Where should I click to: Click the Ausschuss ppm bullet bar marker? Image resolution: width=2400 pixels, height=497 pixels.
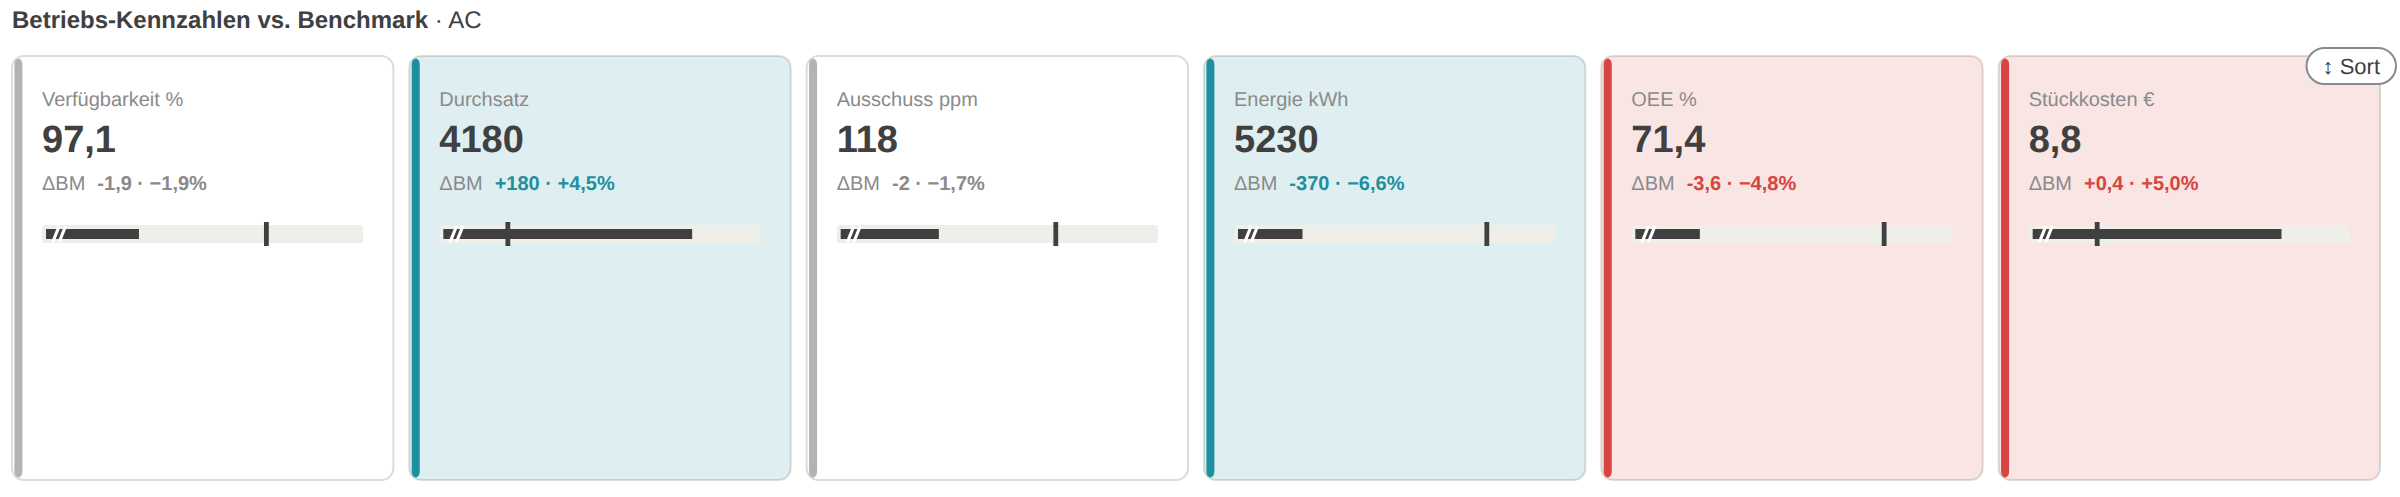tap(1056, 234)
